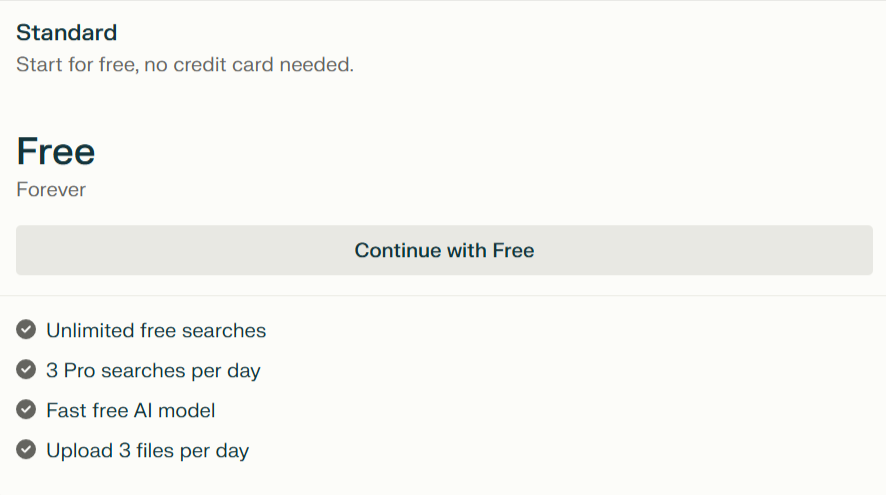Click checkmark icon beside Unlimited free searches
The width and height of the screenshot is (886, 495).
point(26,329)
